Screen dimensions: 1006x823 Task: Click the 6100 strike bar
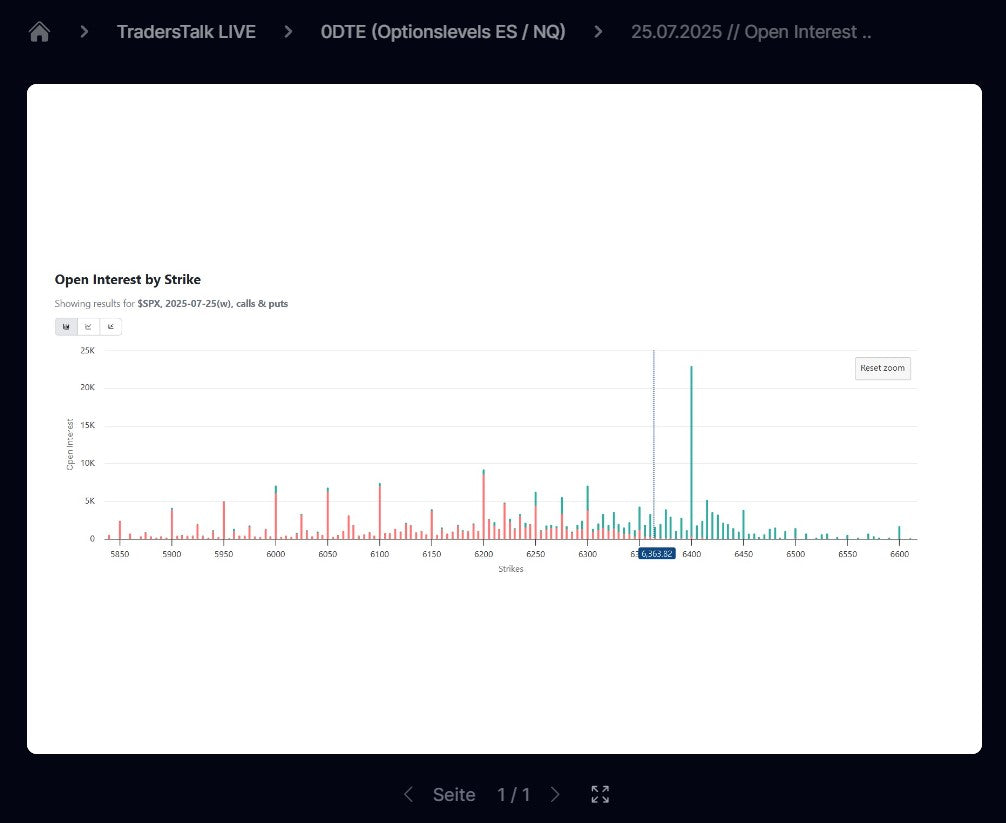[x=380, y=511]
